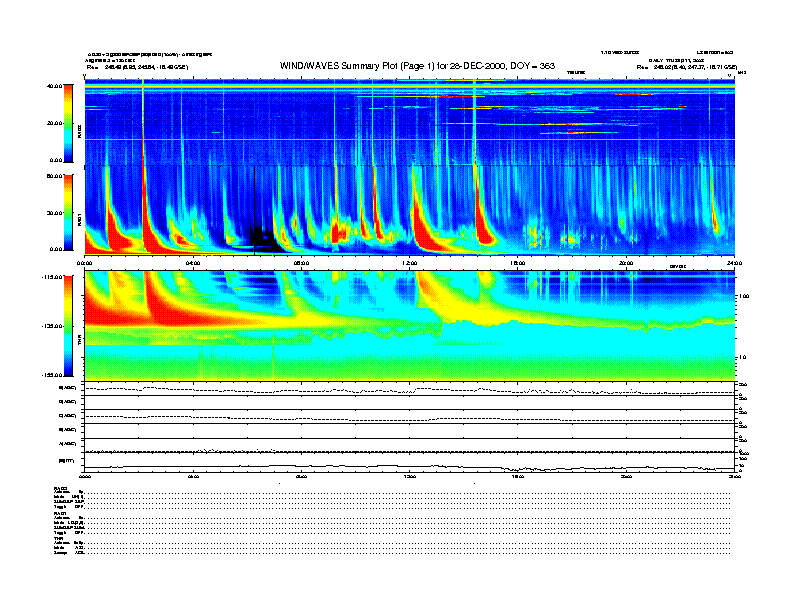Click the 10 label on TNR frequency axis
Screen dimensions: 792x612
(x=744, y=358)
